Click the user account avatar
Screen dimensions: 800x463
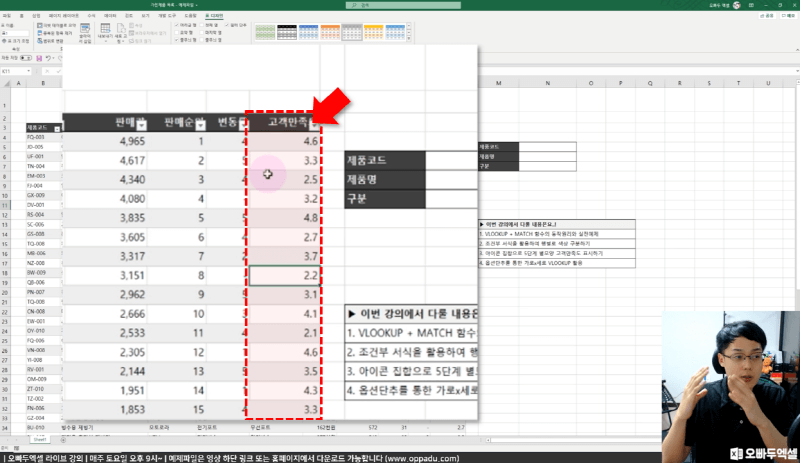pos(737,5)
